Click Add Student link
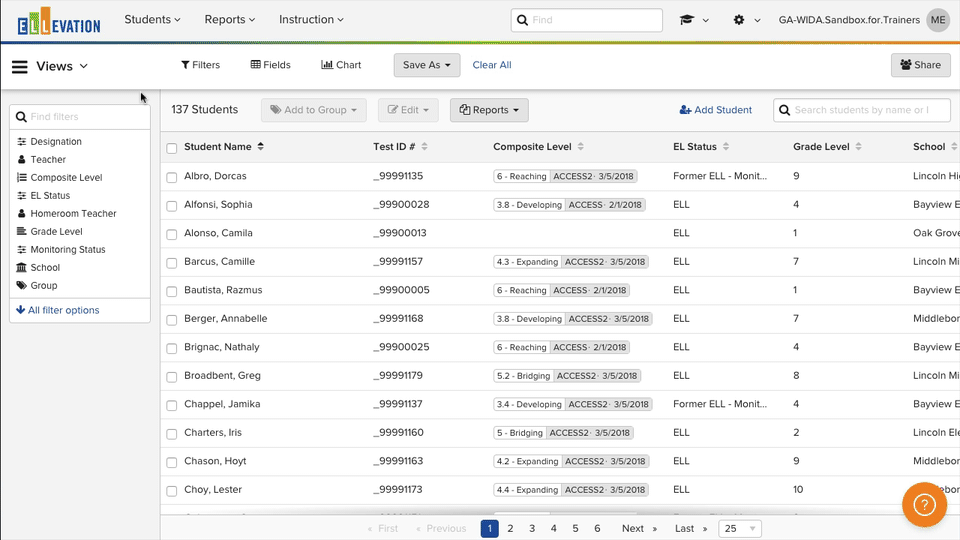 tap(716, 110)
